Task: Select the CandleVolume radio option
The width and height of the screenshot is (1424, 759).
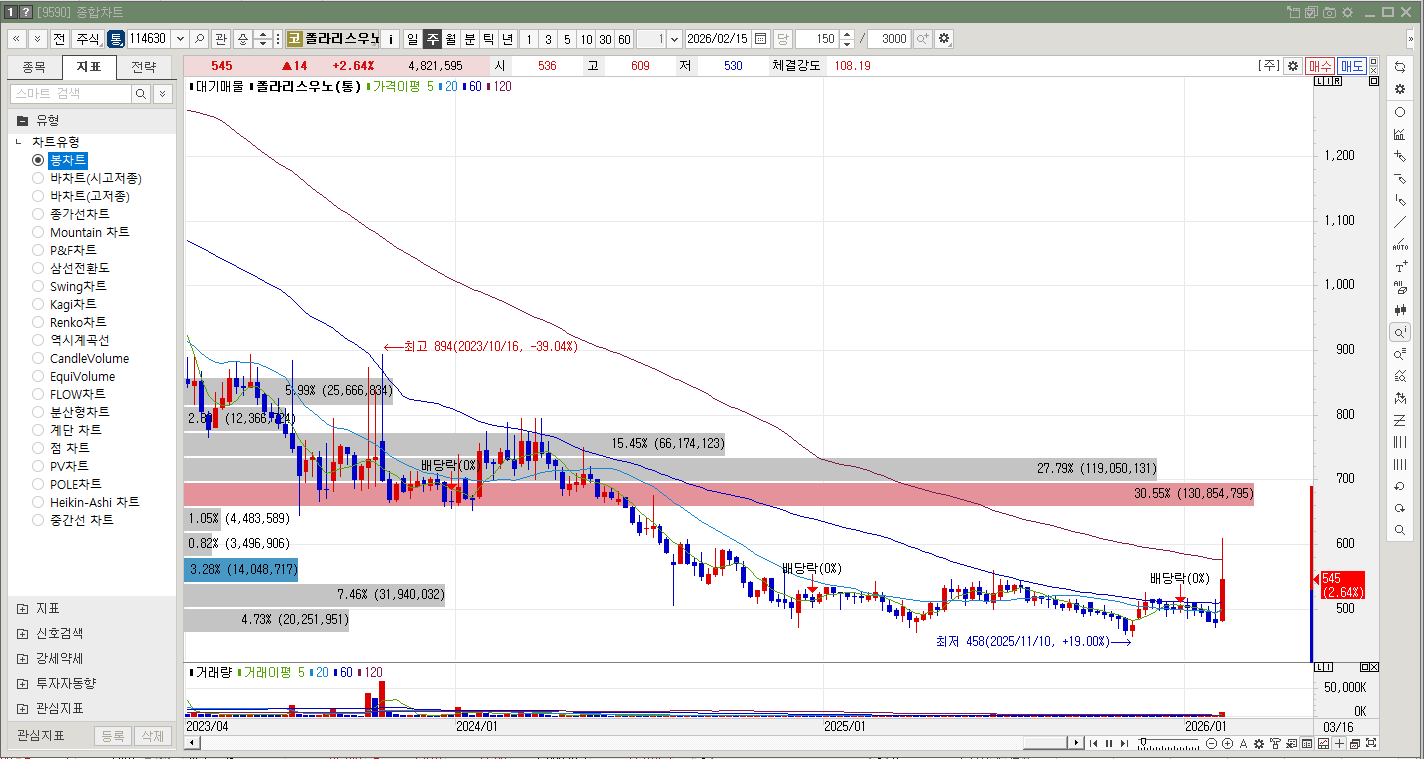Action: 38,358
